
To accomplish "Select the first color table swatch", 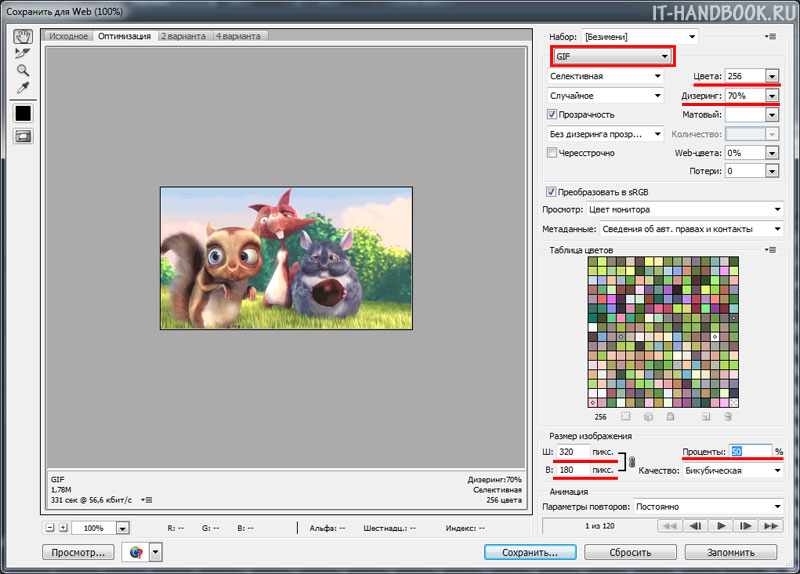I will pyautogui.click(x=592, y=261).
